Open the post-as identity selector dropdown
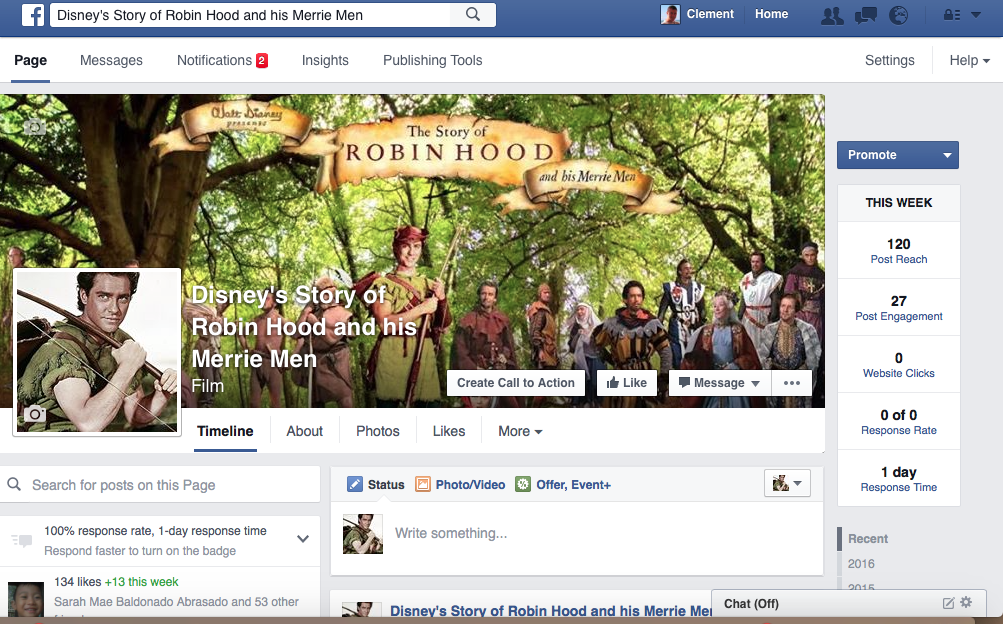The image size is (1003, 624). click(x=787, y=483)
